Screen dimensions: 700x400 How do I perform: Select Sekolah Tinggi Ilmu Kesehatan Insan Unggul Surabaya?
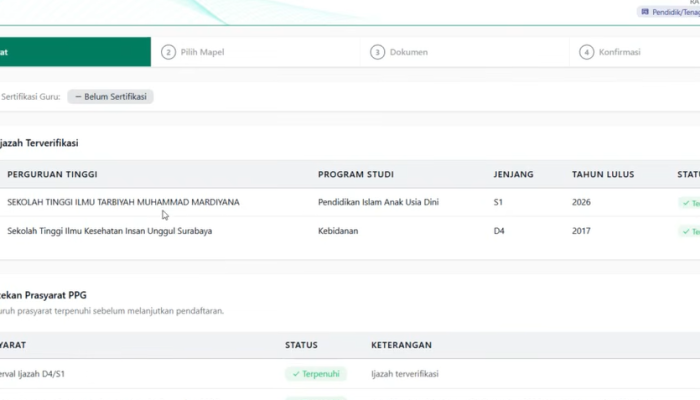tap(109, 231)
